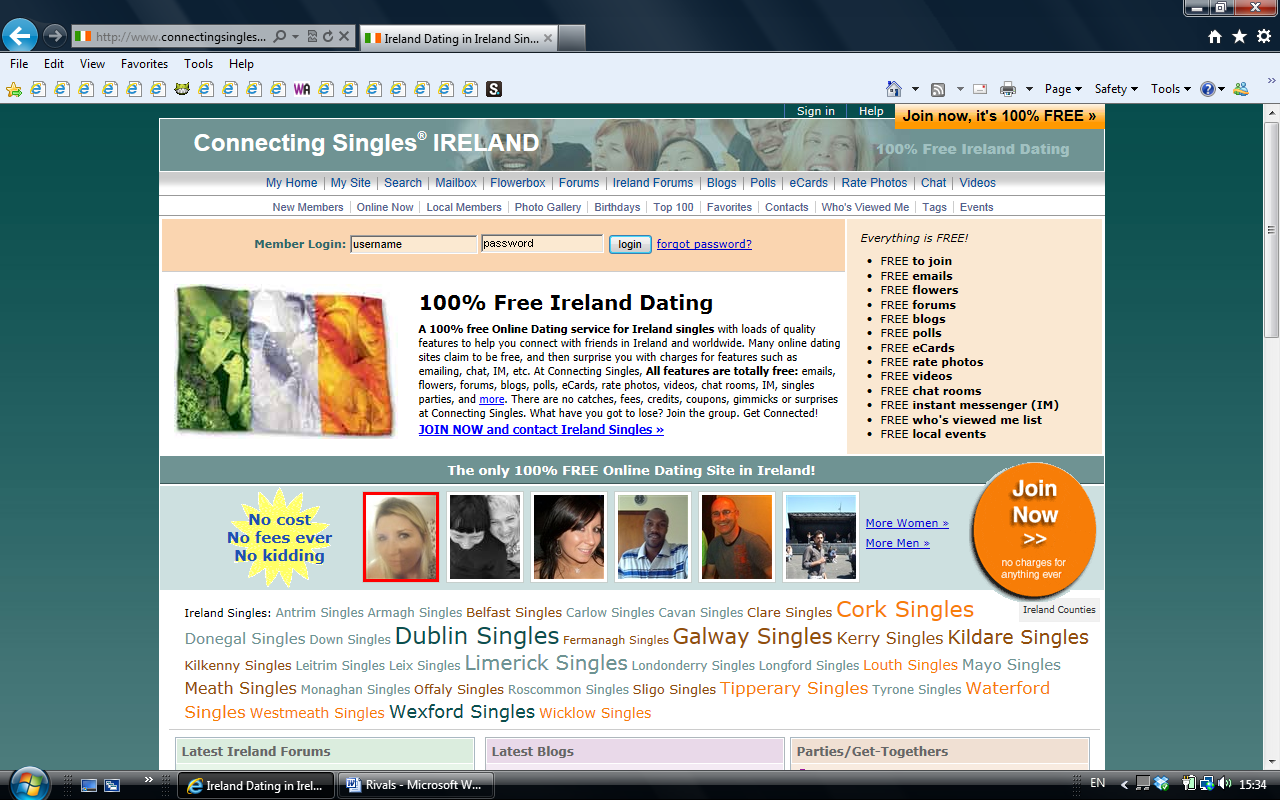Click the forgot password link
Viewport: 1280px width, 800px height.
(x=704, y=244)
